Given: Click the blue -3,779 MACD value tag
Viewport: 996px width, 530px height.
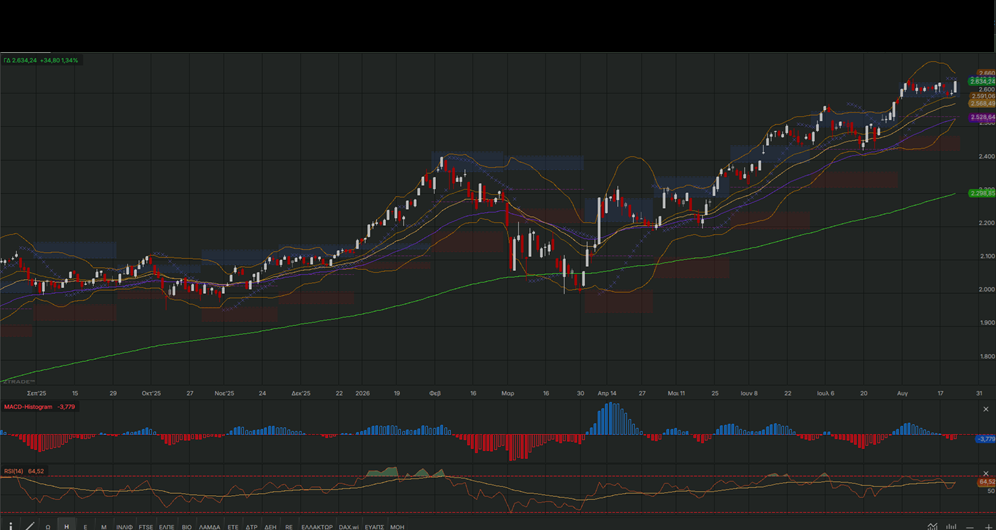Looking at the screenshot, I should pos(985,439).
